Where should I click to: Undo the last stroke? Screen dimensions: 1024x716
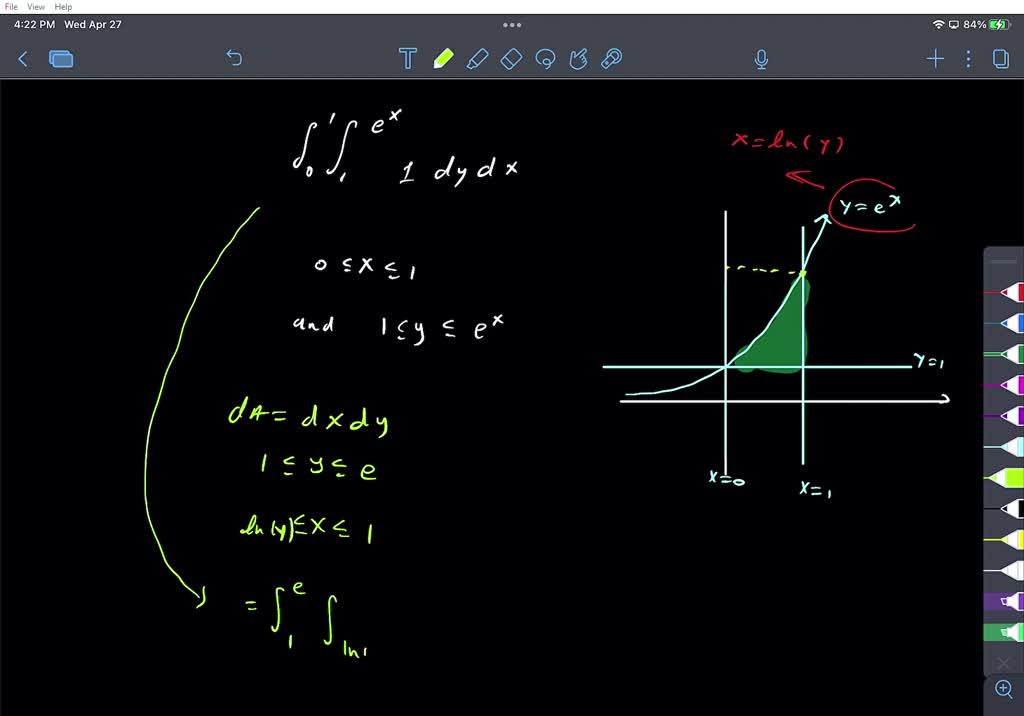tap(234, 59)
